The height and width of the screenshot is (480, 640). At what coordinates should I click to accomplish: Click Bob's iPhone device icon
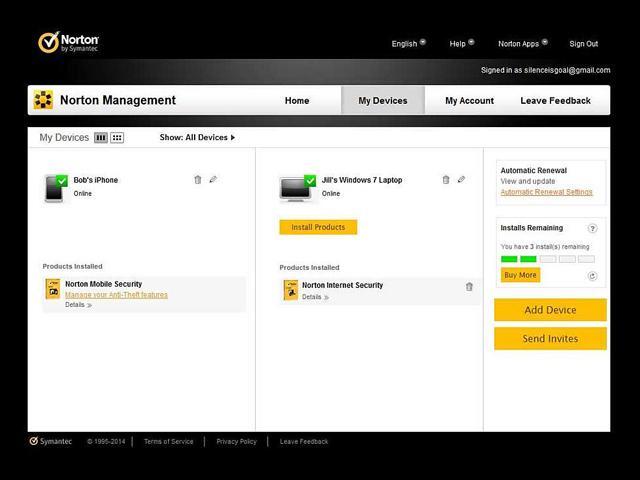tap(56, 189)
